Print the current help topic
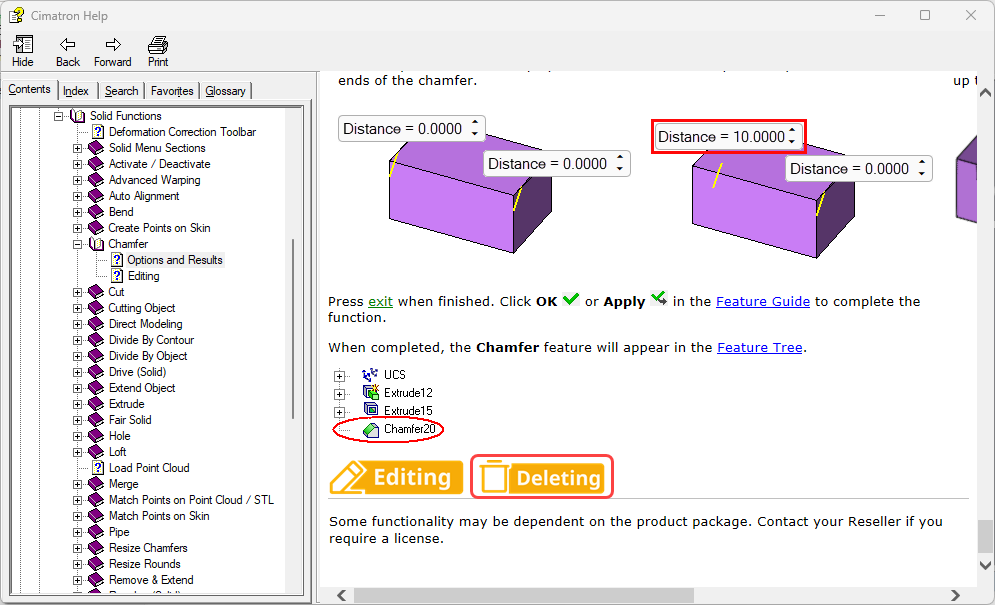Screen dimensions: 995x605 click(158, 44)
